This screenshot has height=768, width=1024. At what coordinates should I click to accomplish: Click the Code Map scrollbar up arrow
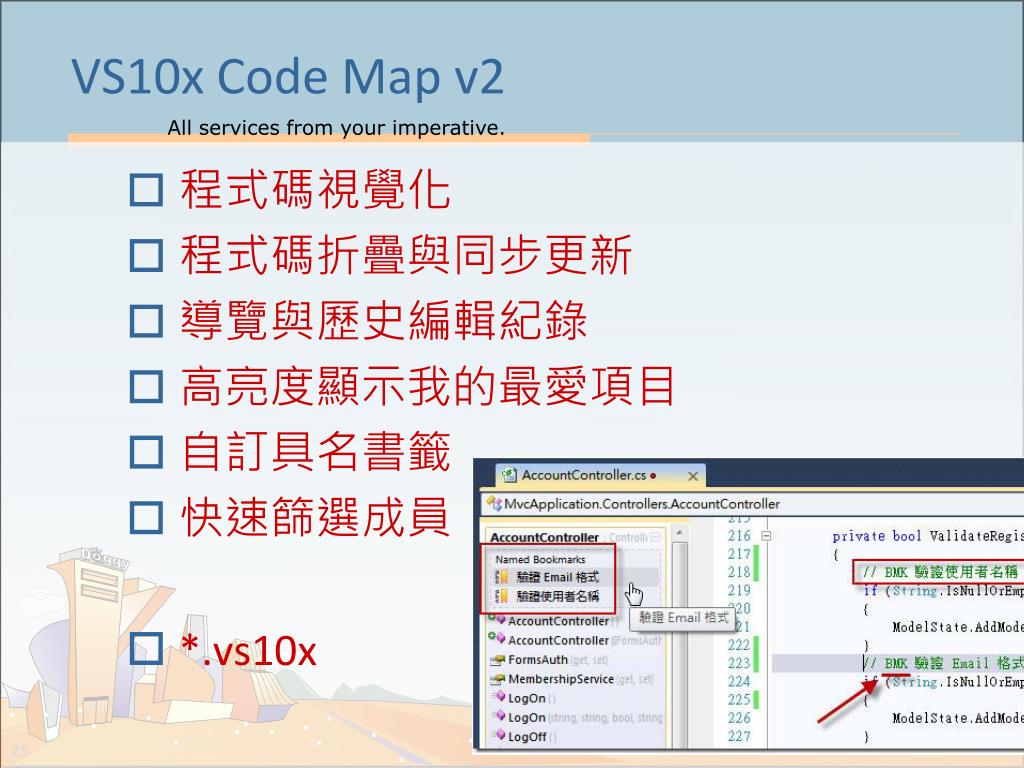click(x=679, y=533)
